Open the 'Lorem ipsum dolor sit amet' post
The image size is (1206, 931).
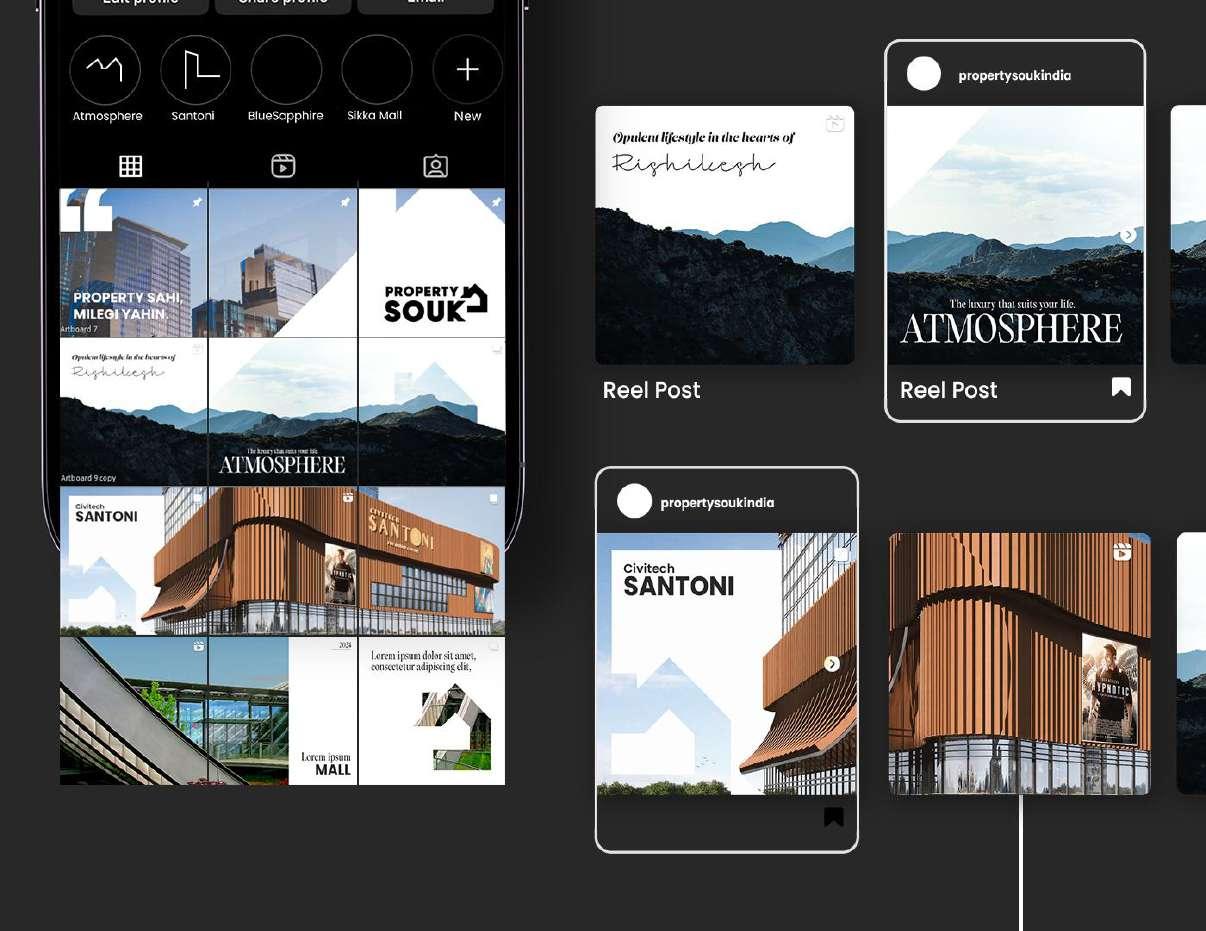[x=432, y=711]
